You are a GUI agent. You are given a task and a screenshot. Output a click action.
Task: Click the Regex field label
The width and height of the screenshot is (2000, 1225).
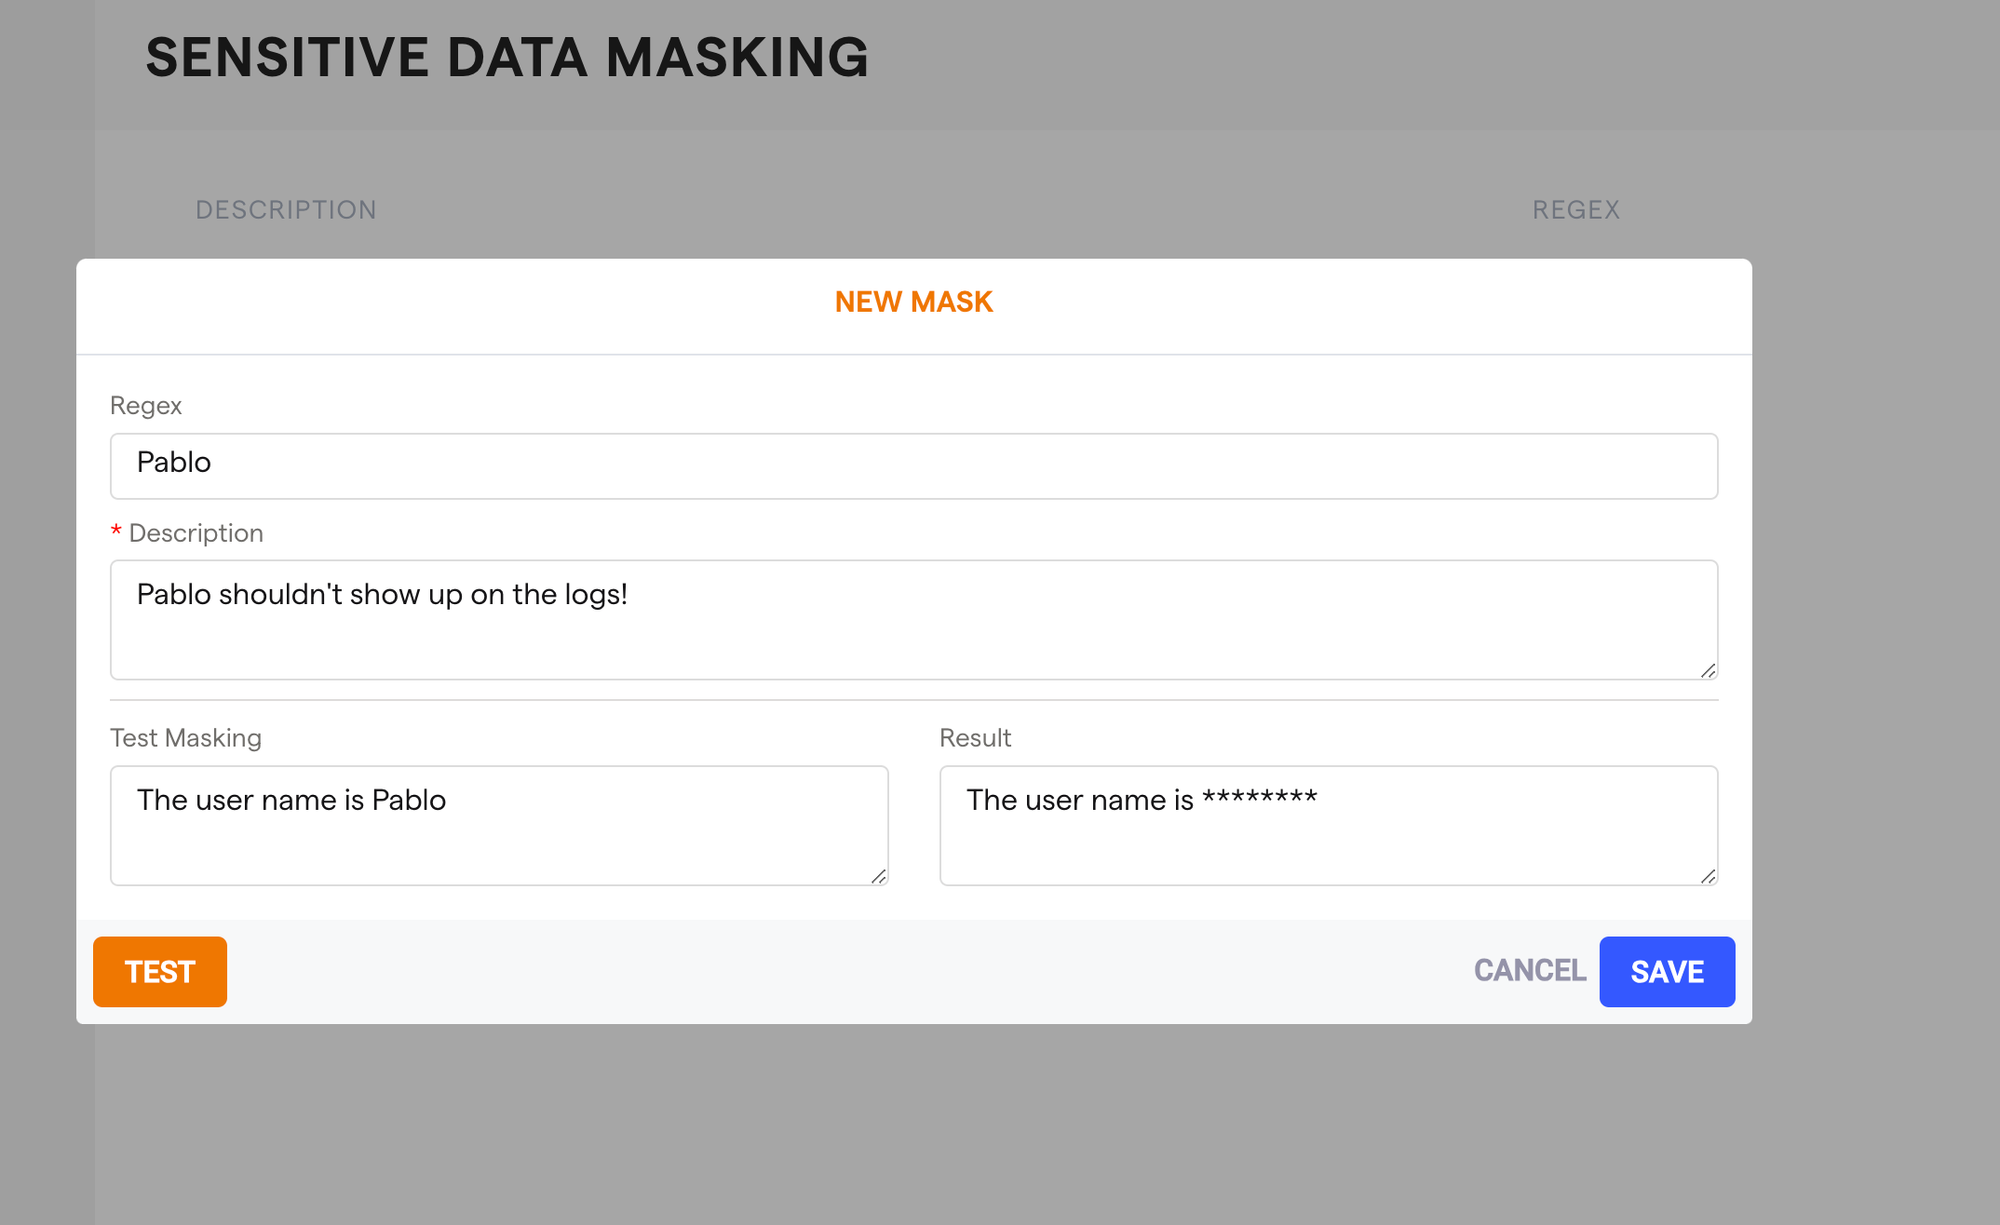[x=146, y=406]
